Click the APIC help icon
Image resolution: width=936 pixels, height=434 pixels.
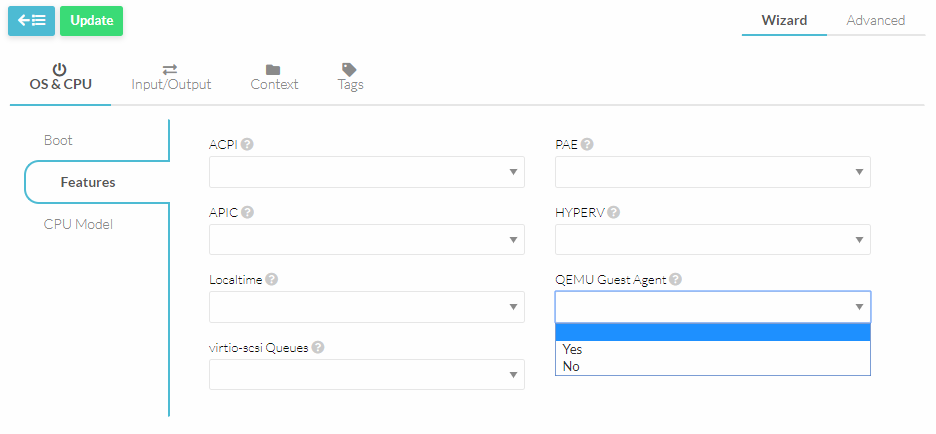coord(247,212)
